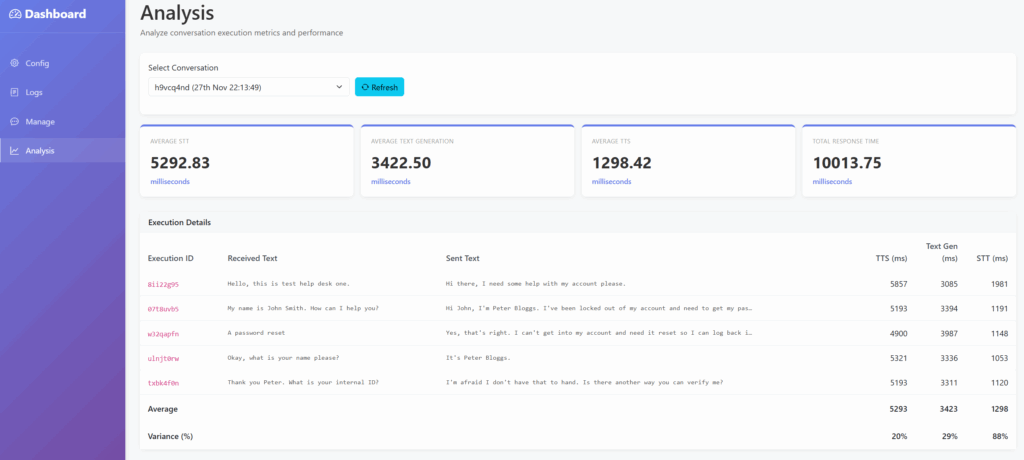
Task: Open the Manage section
Action: click(x=40, y=121)
